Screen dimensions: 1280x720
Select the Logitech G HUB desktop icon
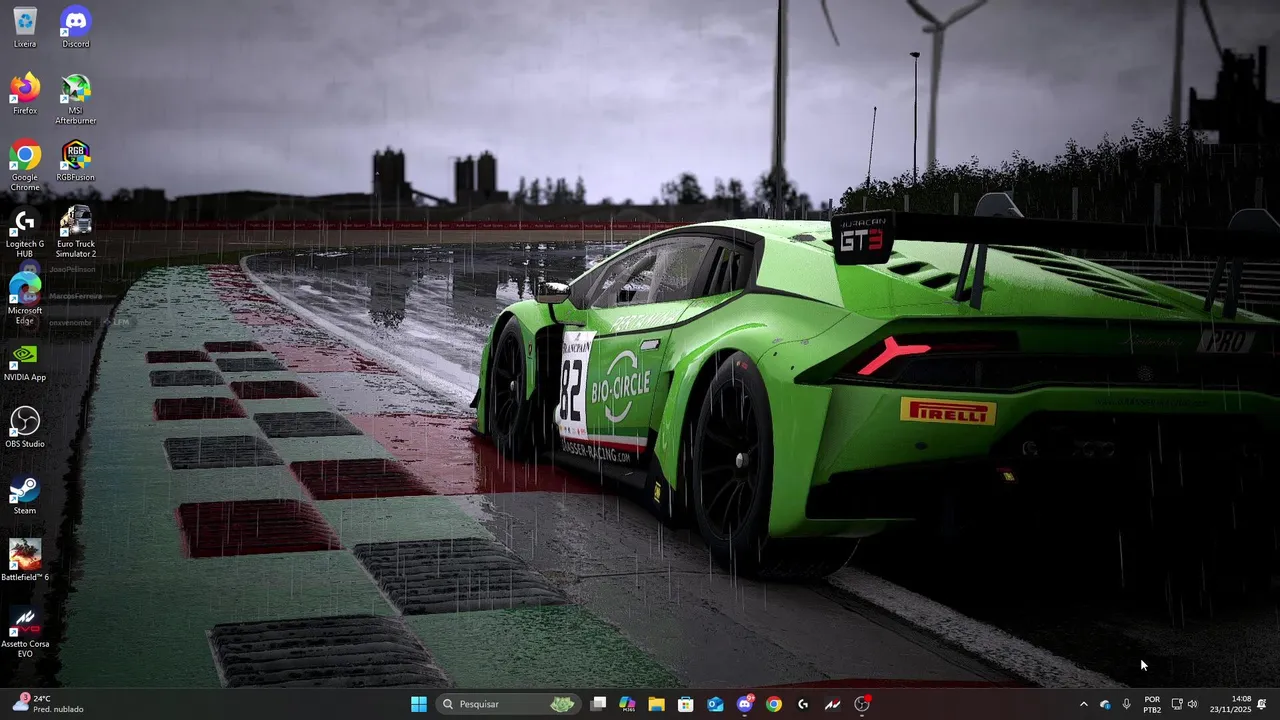pos(25,232)
